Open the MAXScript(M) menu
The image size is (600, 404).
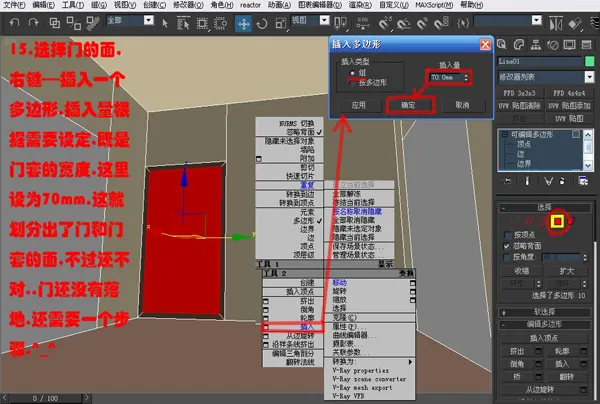pyautogui.click(x=434, y=5)
